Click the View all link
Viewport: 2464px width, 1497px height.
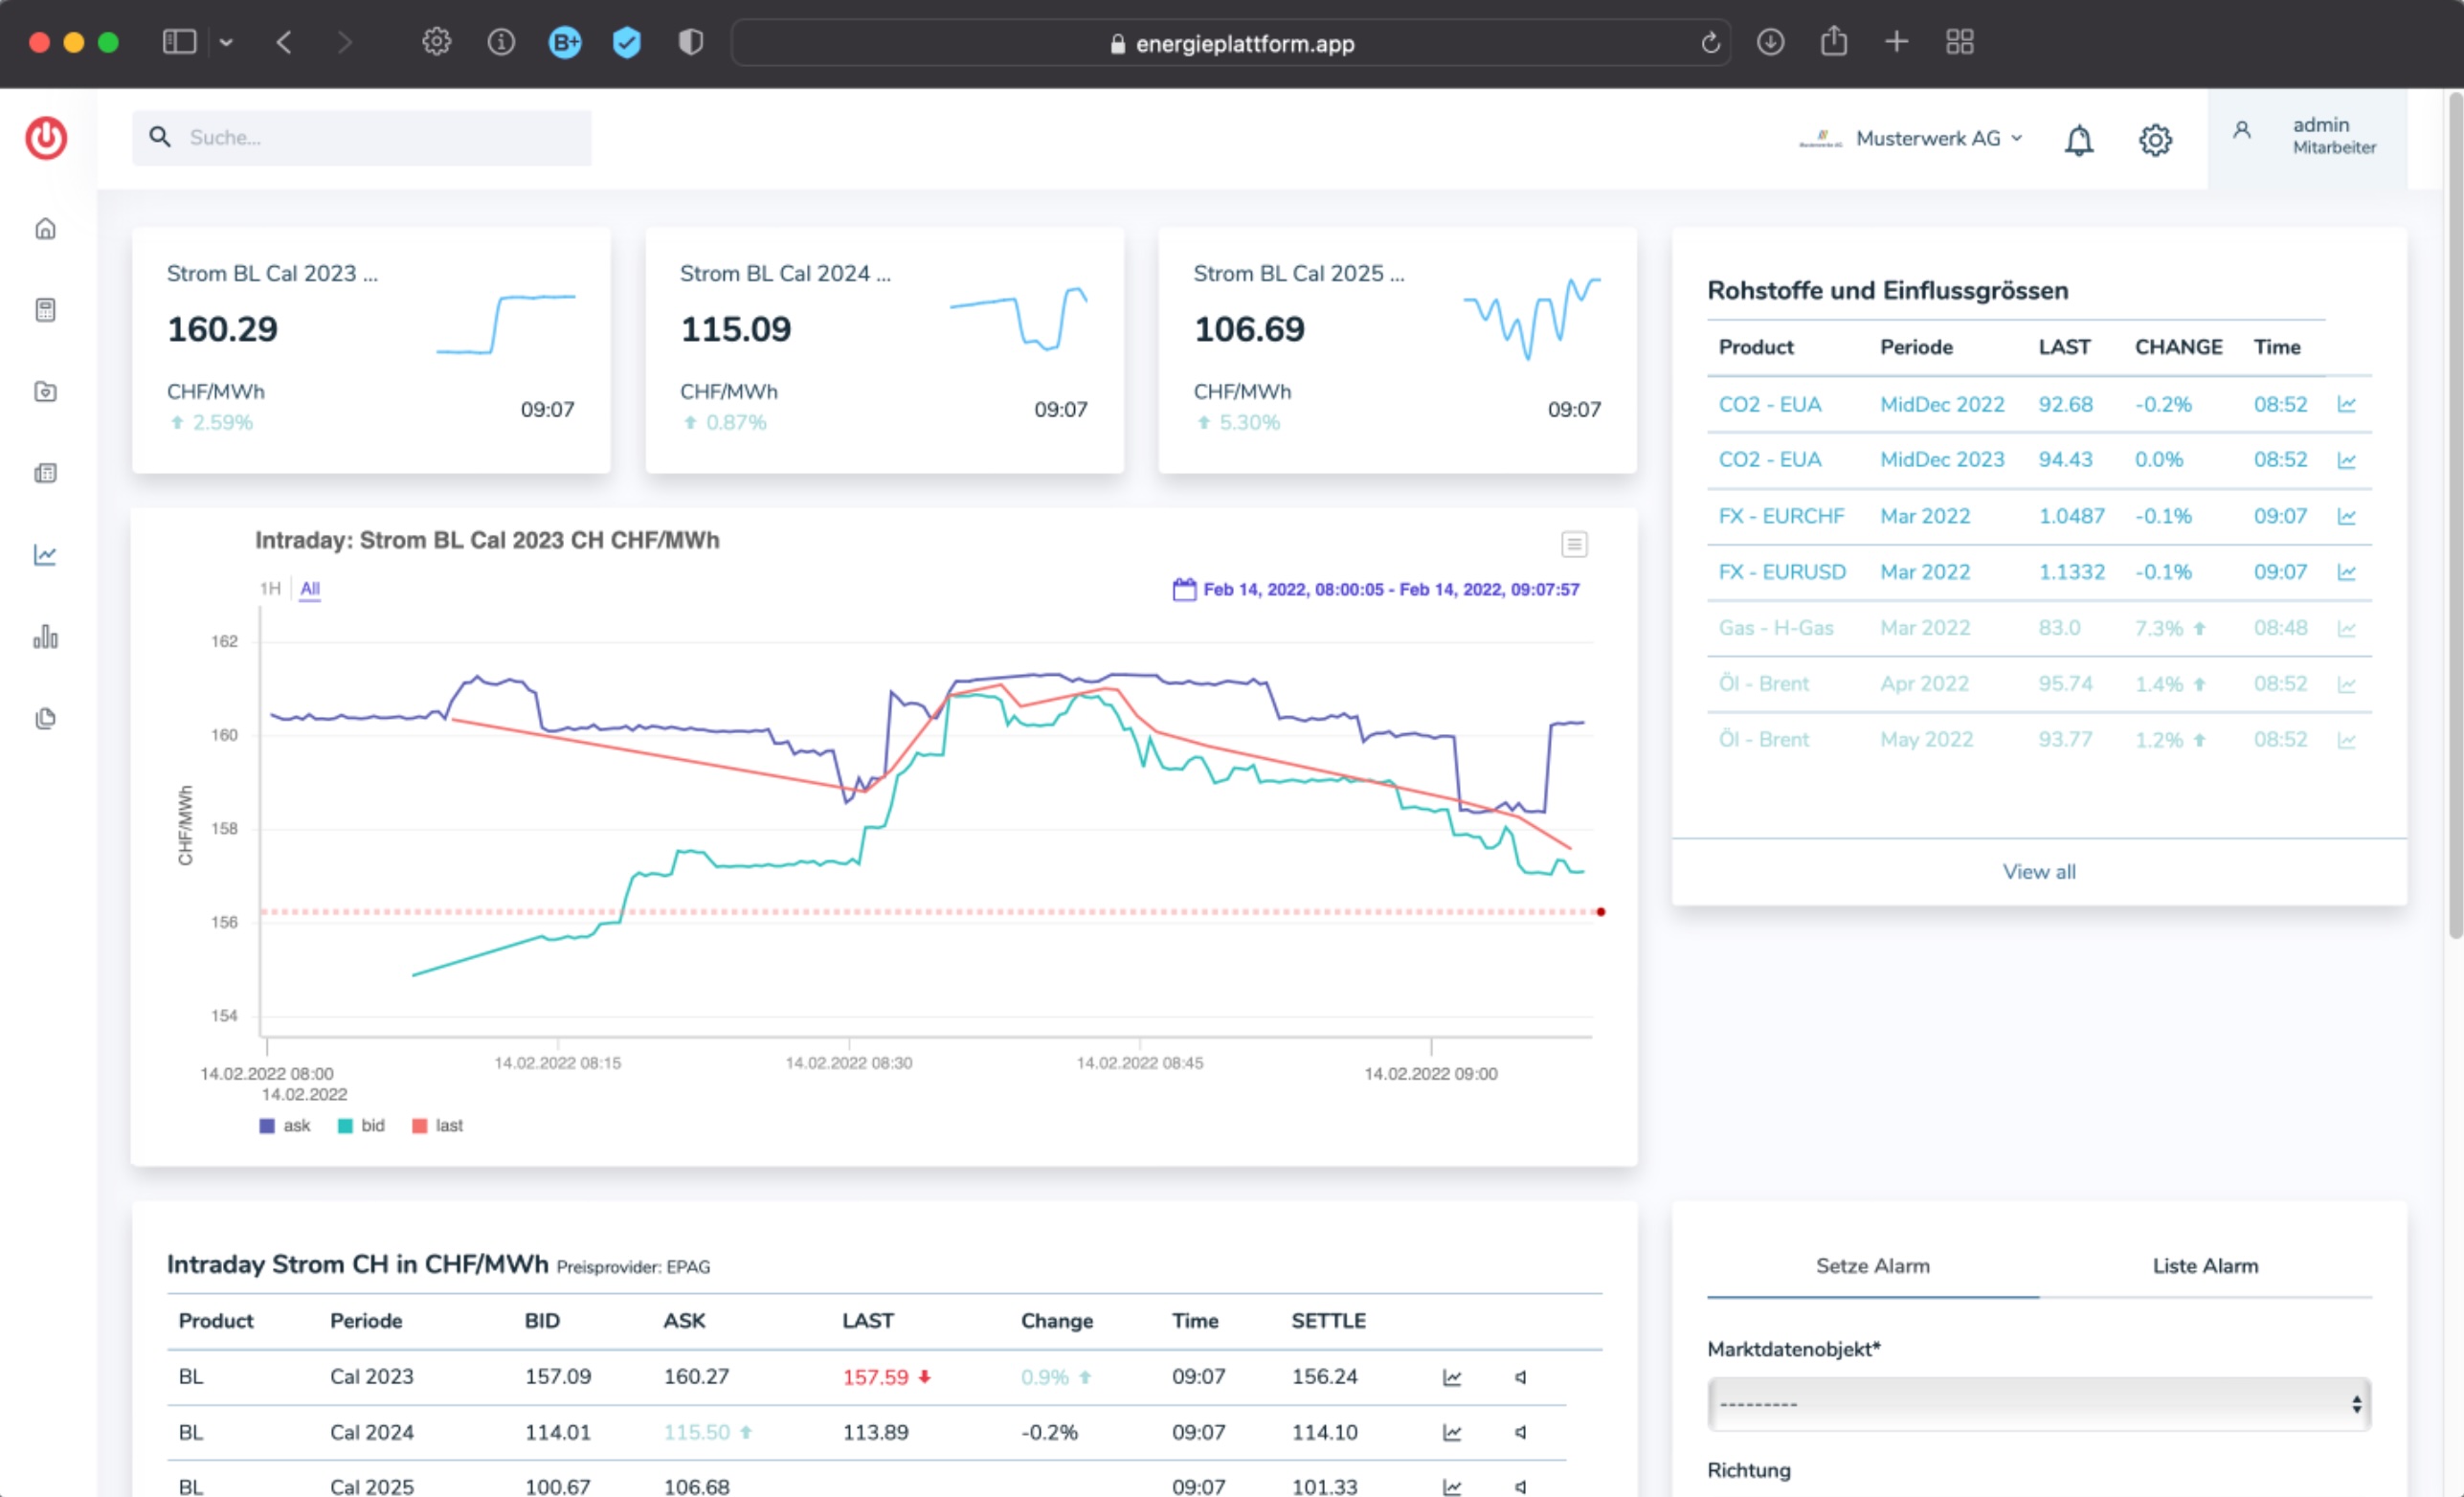[x=2039, y=872]
